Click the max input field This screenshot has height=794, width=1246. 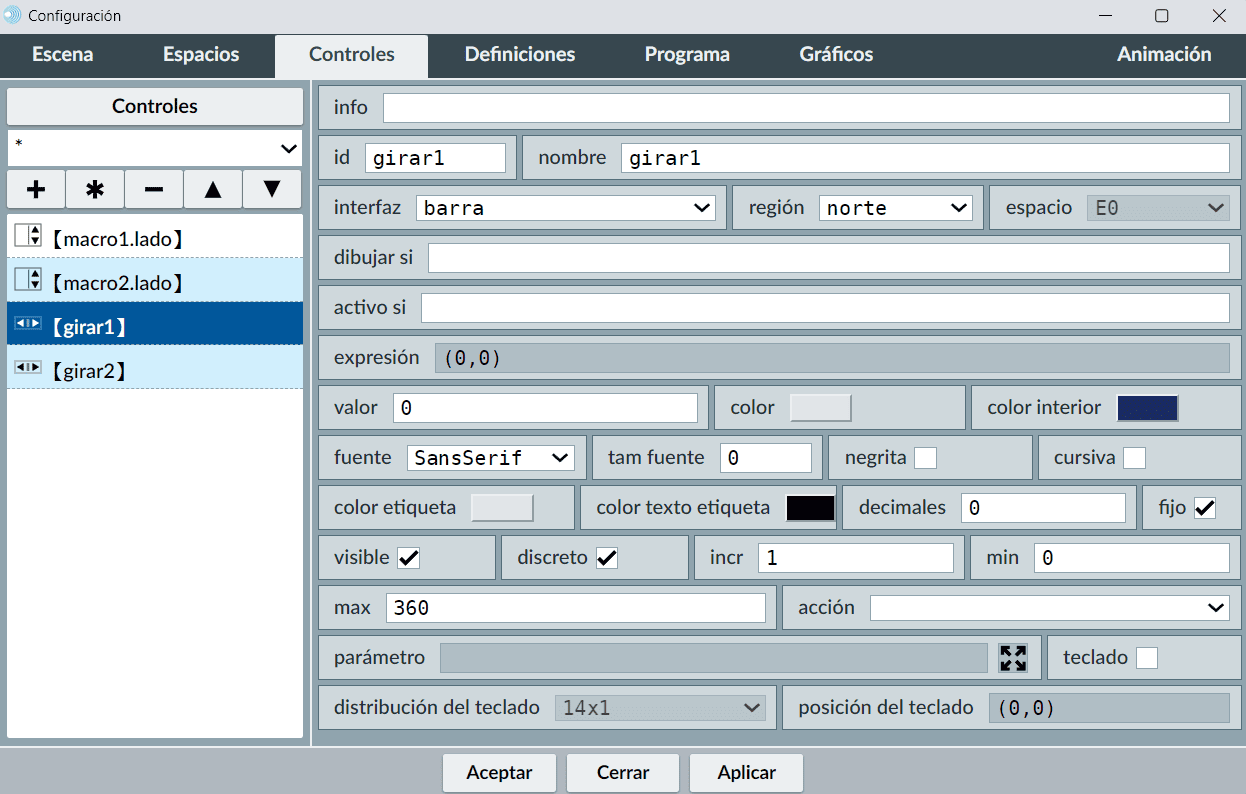pos(575,608)
